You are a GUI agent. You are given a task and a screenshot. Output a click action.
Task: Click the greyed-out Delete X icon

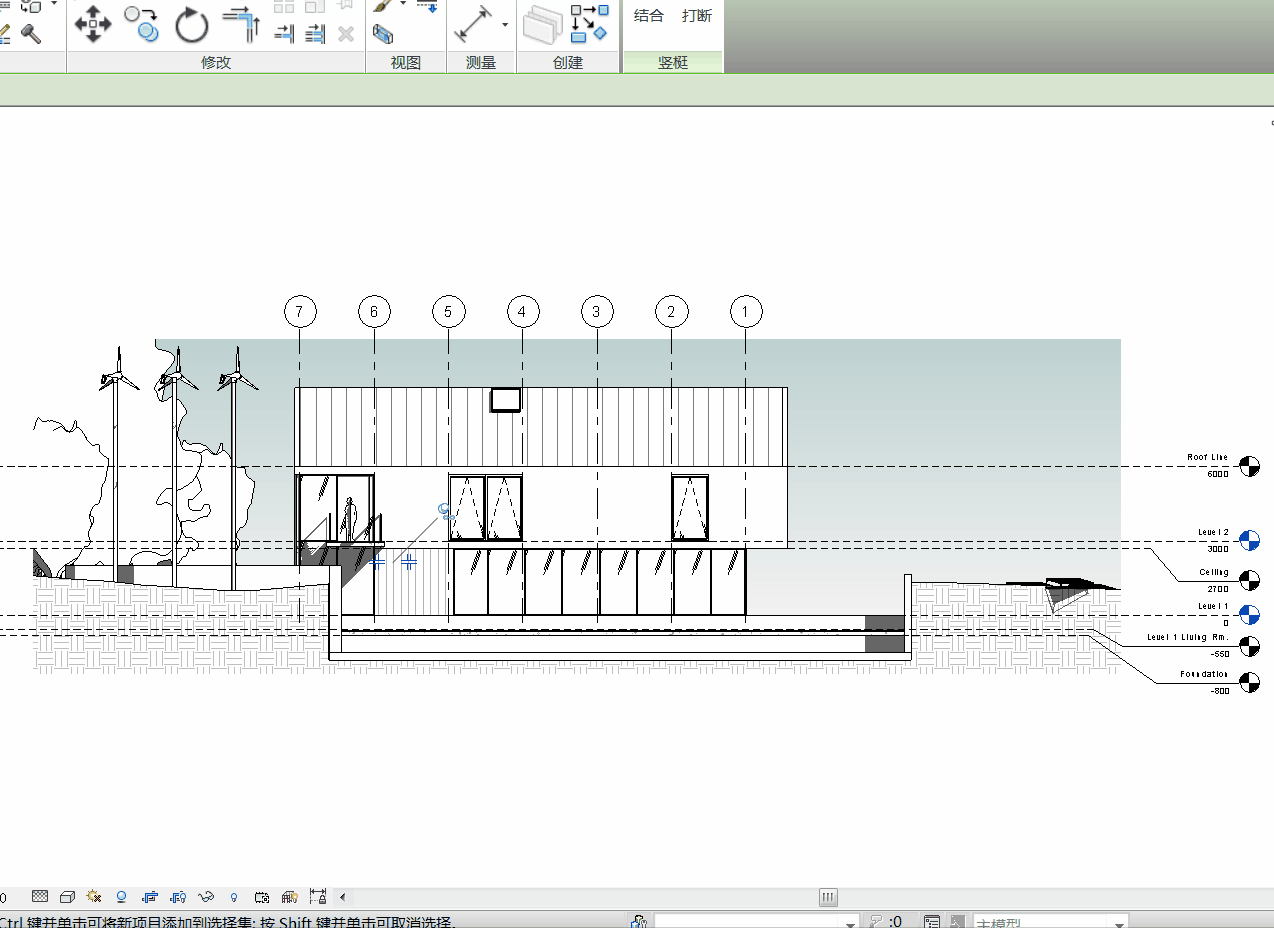[x=346, y=34]
